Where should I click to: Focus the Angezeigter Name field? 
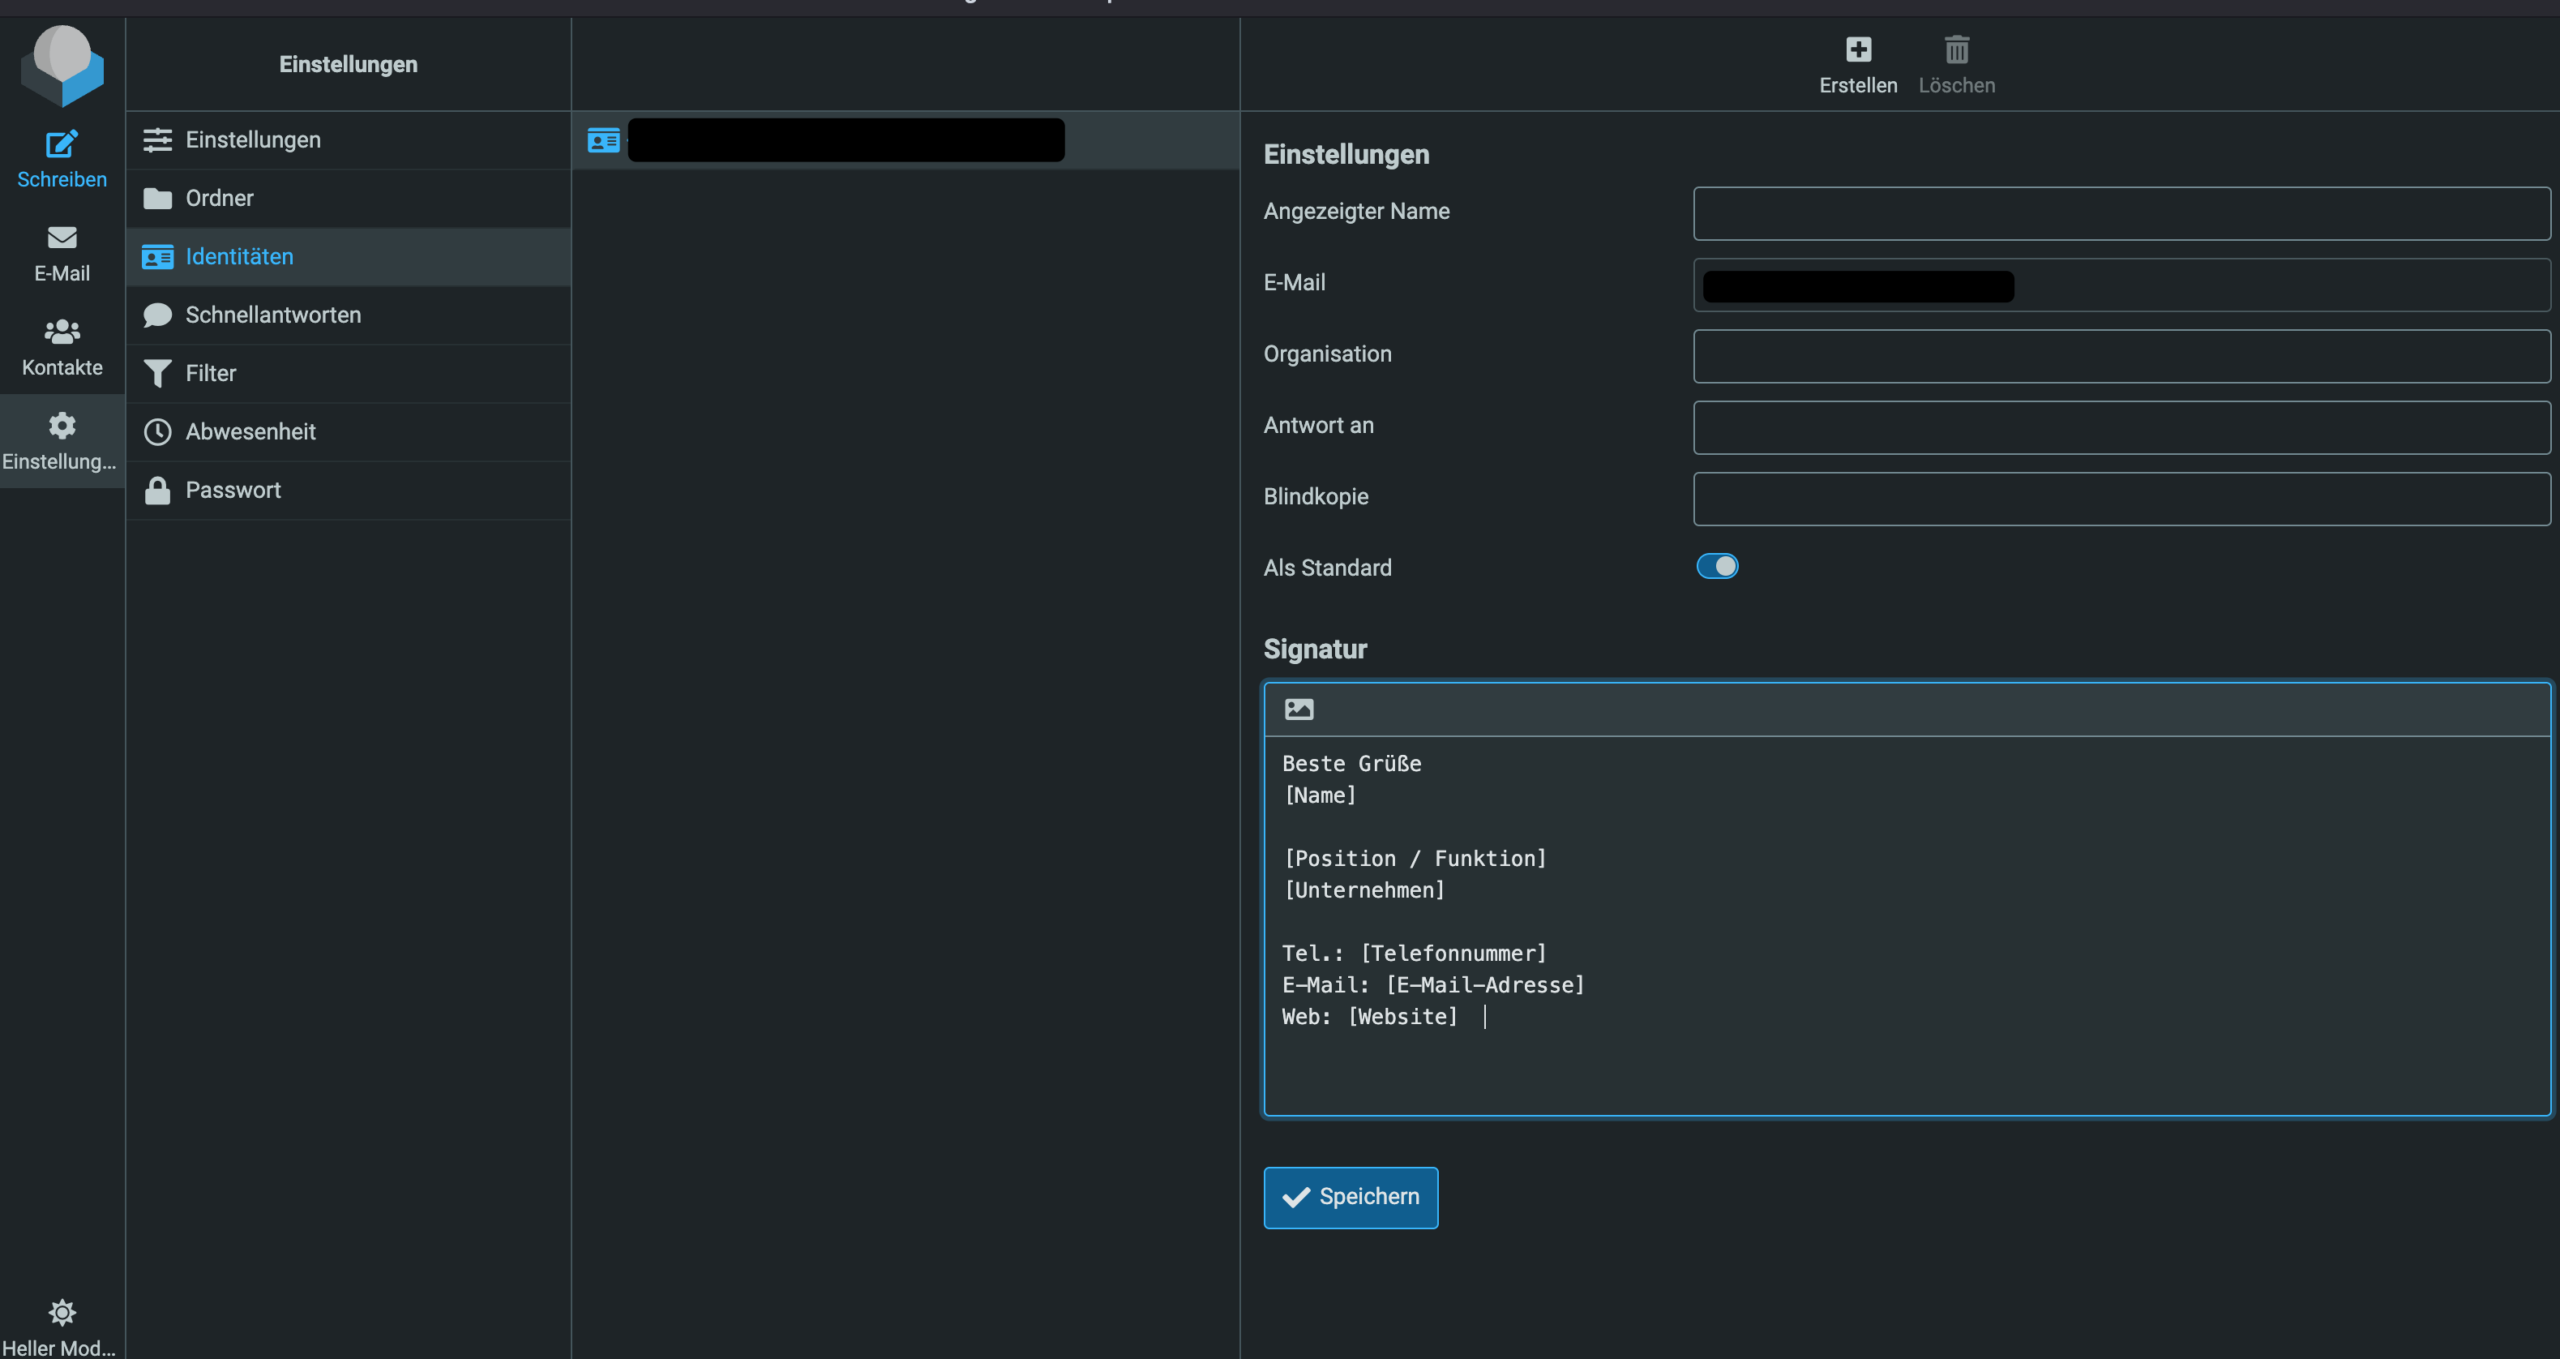2120,213
